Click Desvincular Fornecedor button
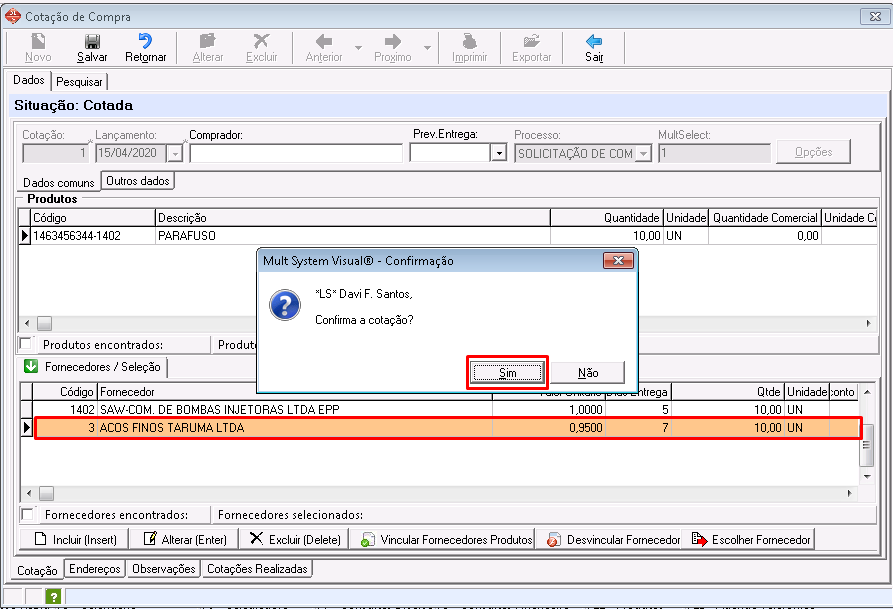The width and height of the screenshot is (893, 609). click(610, 539)
